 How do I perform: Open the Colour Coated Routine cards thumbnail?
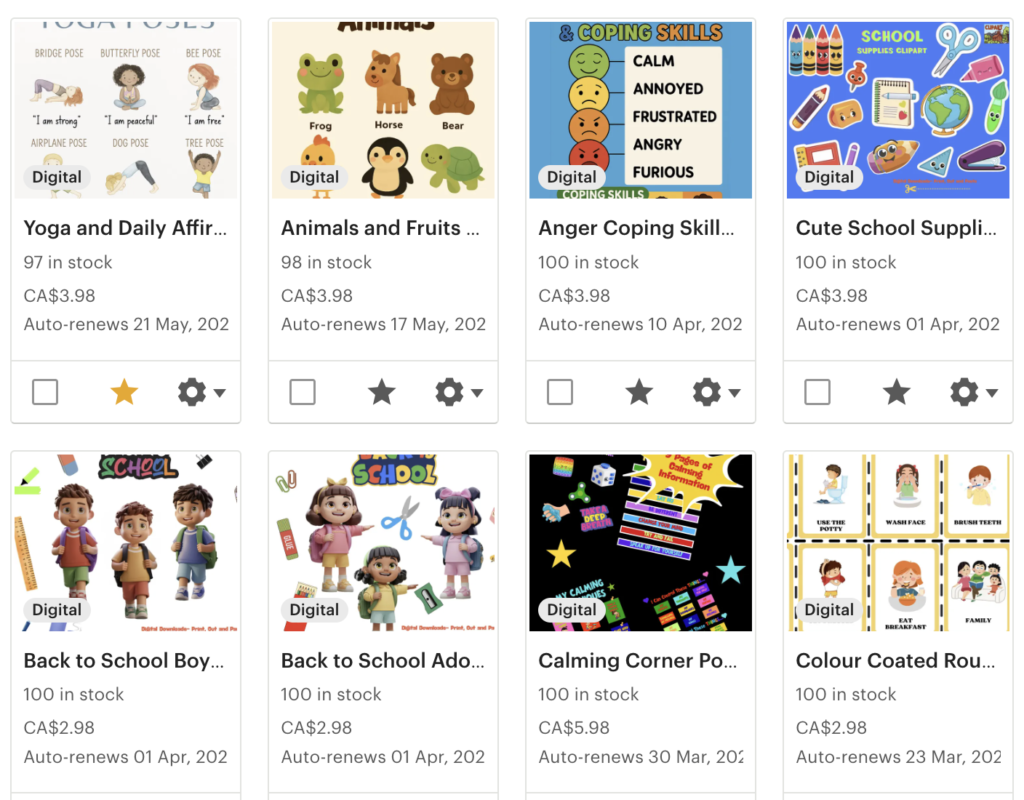click(x=898, y=543)
